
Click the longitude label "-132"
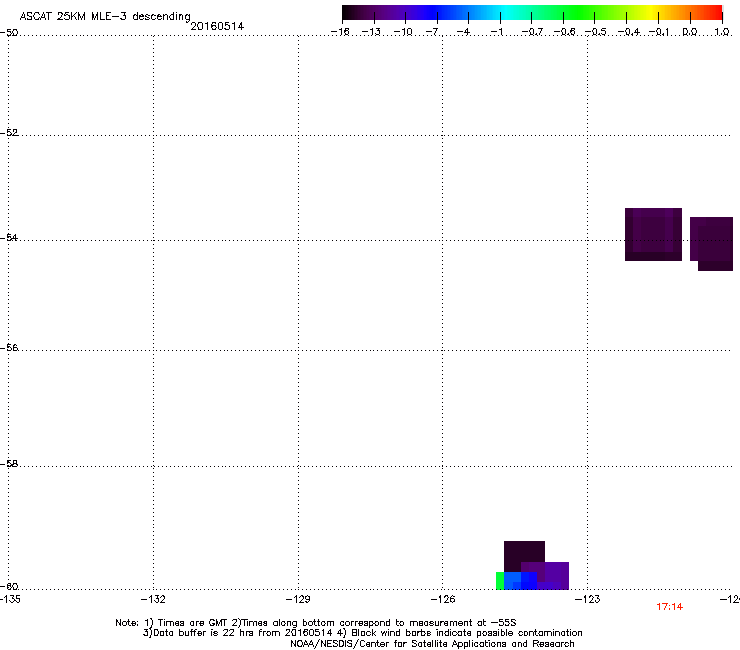[153, 599]
